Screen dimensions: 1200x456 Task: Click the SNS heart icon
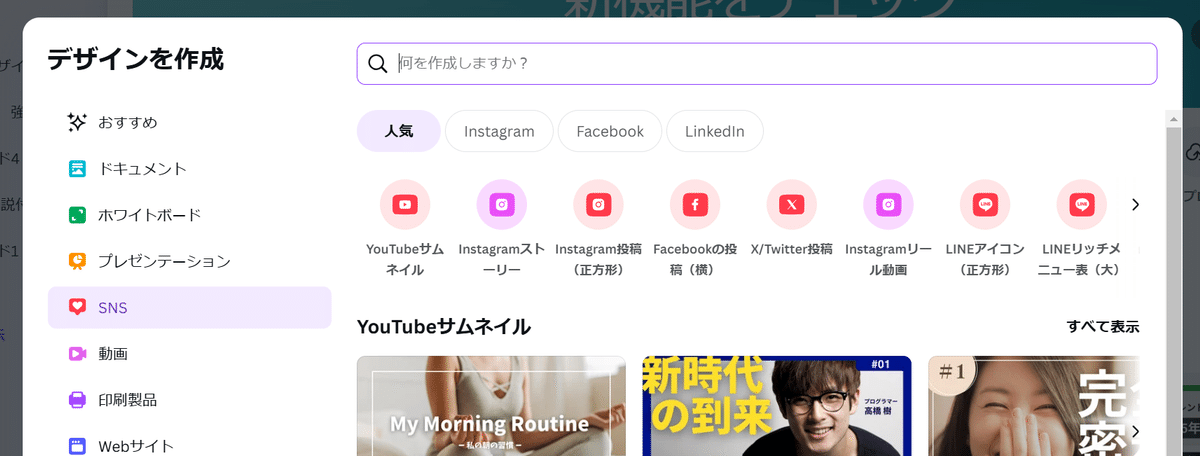(x=77, y=307)
